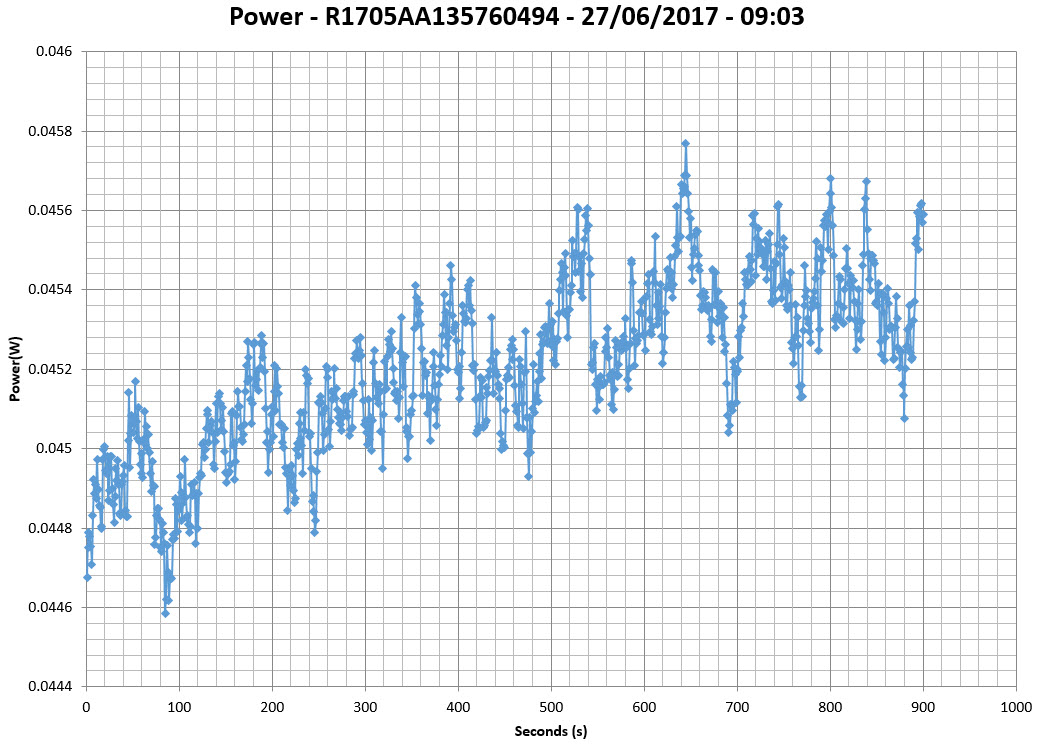Select the 0.045 y-axis tick label

pos(54,448)
